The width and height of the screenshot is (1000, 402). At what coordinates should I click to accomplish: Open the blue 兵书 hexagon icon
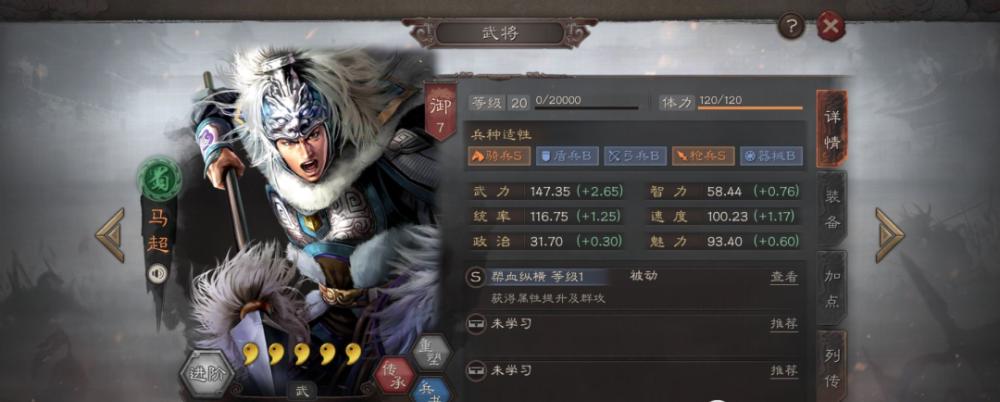click(431, 390)
